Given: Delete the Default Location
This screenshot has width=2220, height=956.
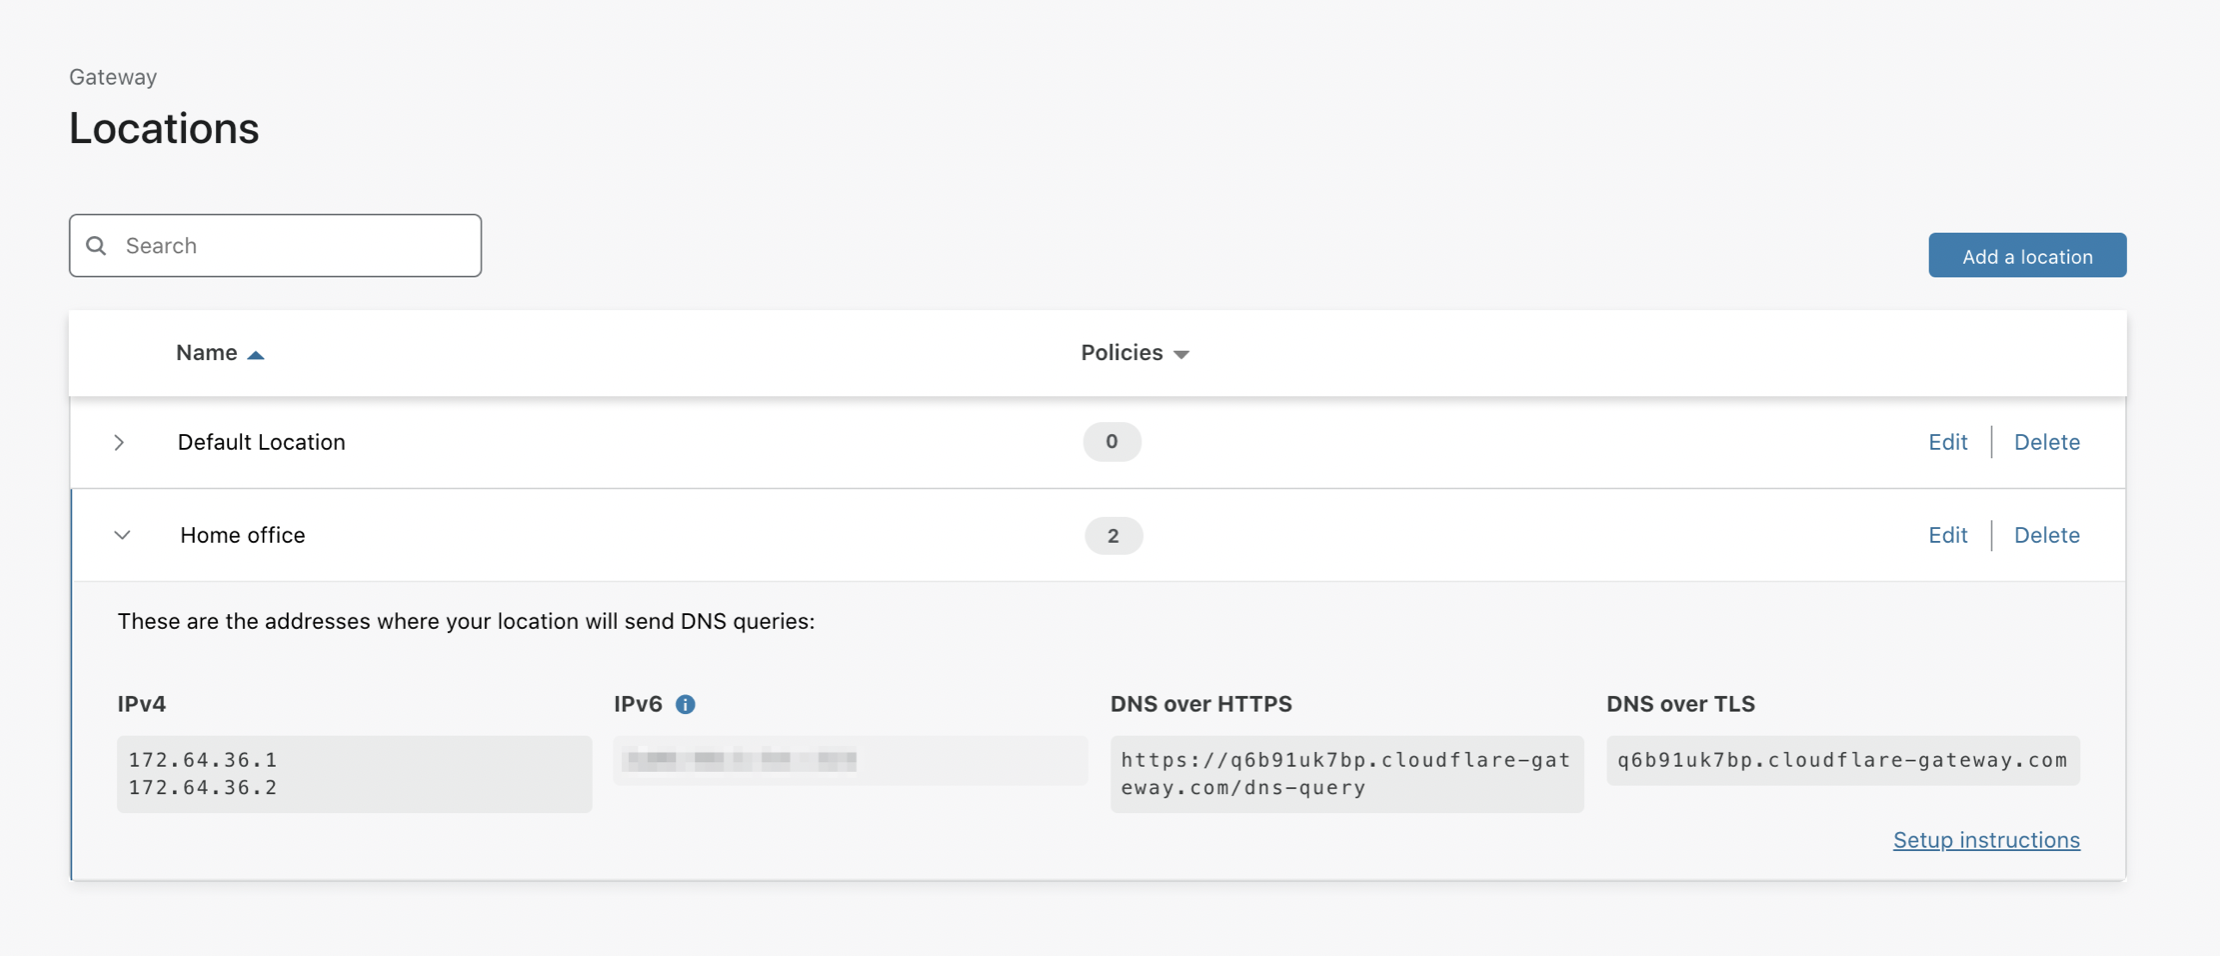Looking at the screenshot, I should tap(2046, 442).
